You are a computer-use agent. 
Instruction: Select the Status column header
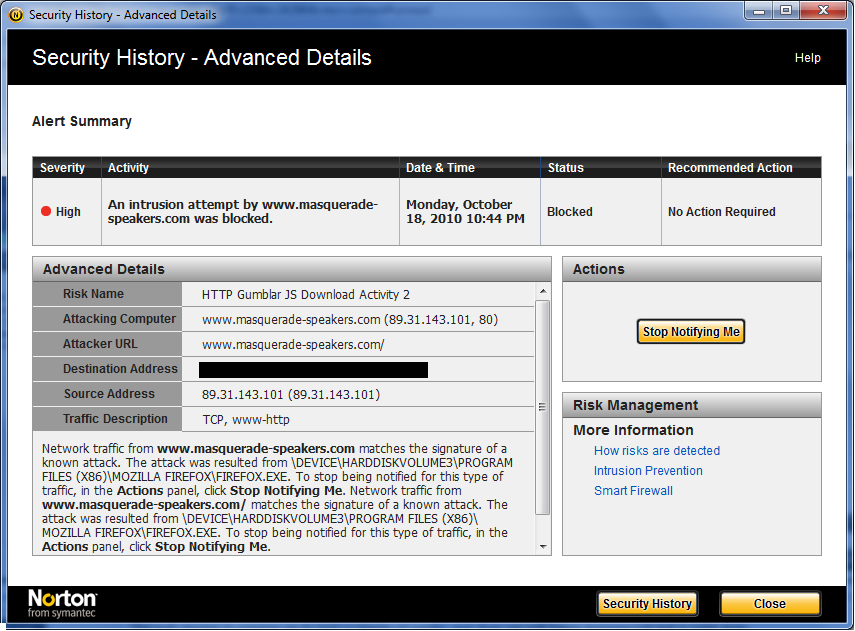tap(601, 168)
